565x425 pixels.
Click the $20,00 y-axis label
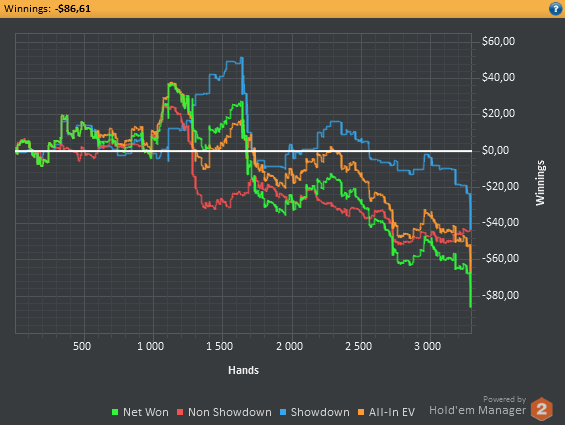[x=498, y=114]
